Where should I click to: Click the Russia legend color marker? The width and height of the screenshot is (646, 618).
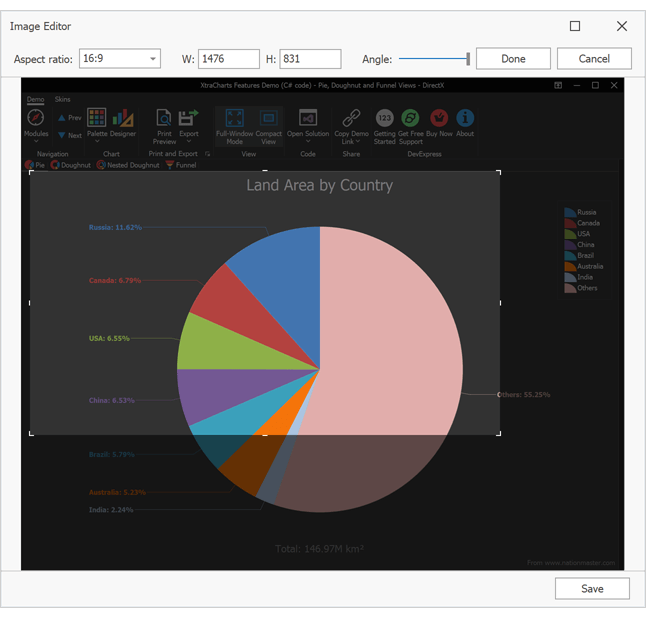pos(570,212)
